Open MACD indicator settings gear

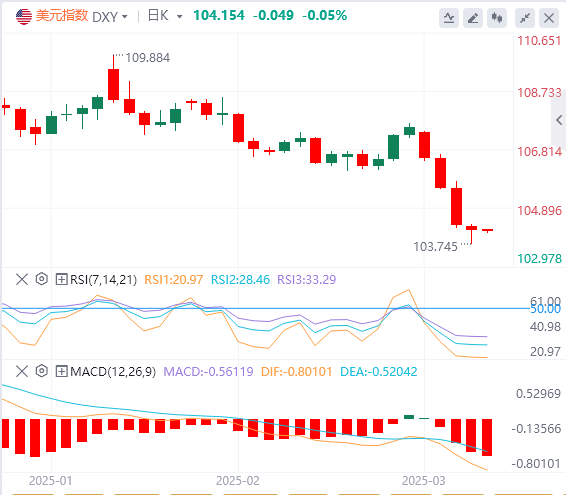42,371
